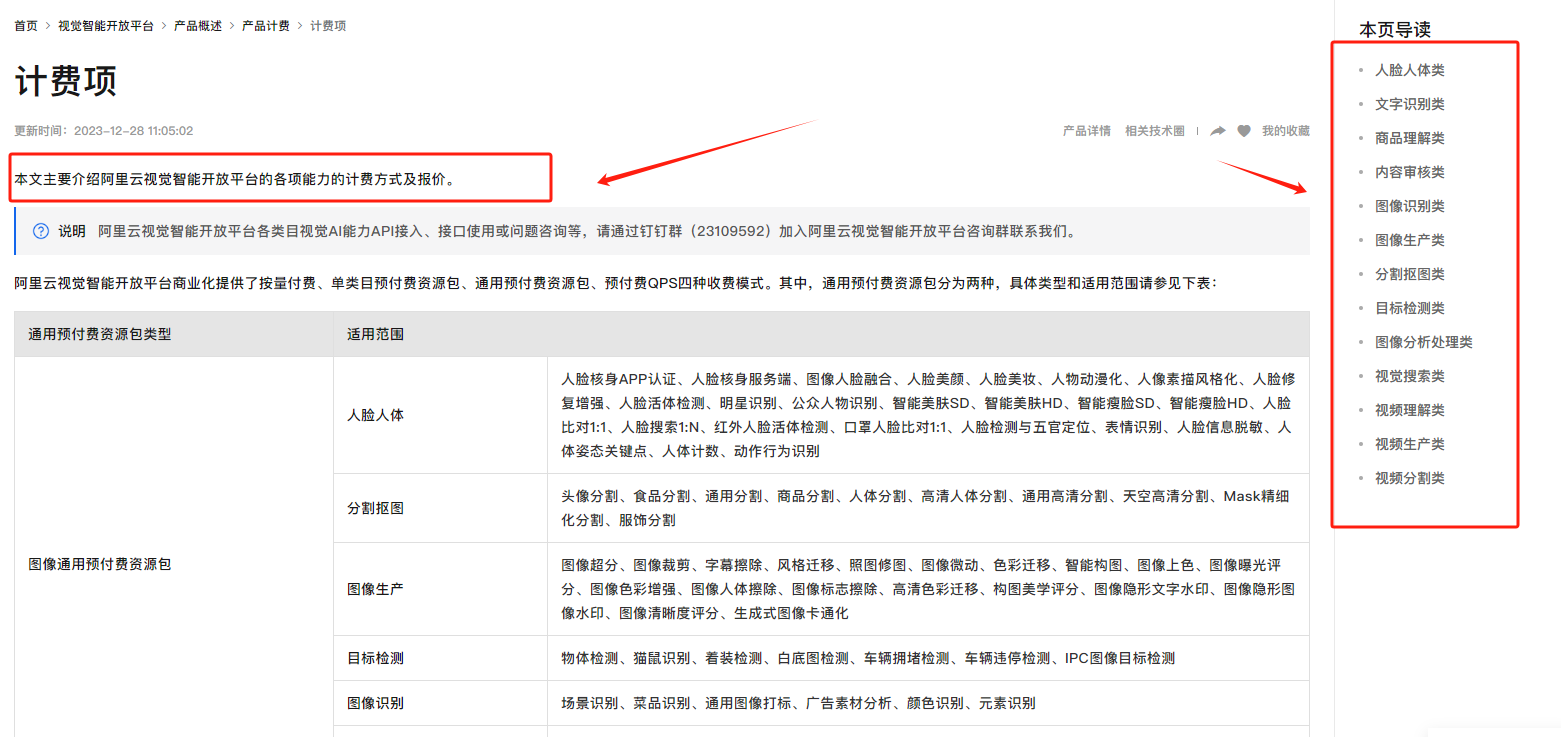Select 视频理解类 in page guide
Screen dimensions: 1561x737
click(x=1410, y=410)
